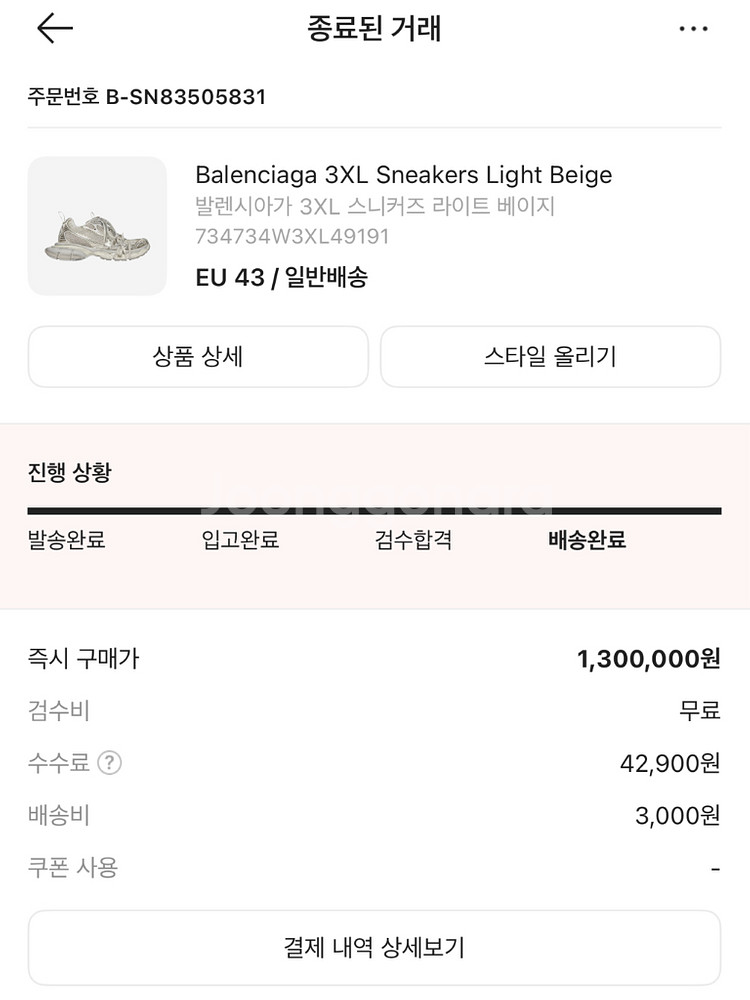This screenshot has width=750, height=1000.
Task: Tap the 진행 상황 section heading
Action: [70, 472]
